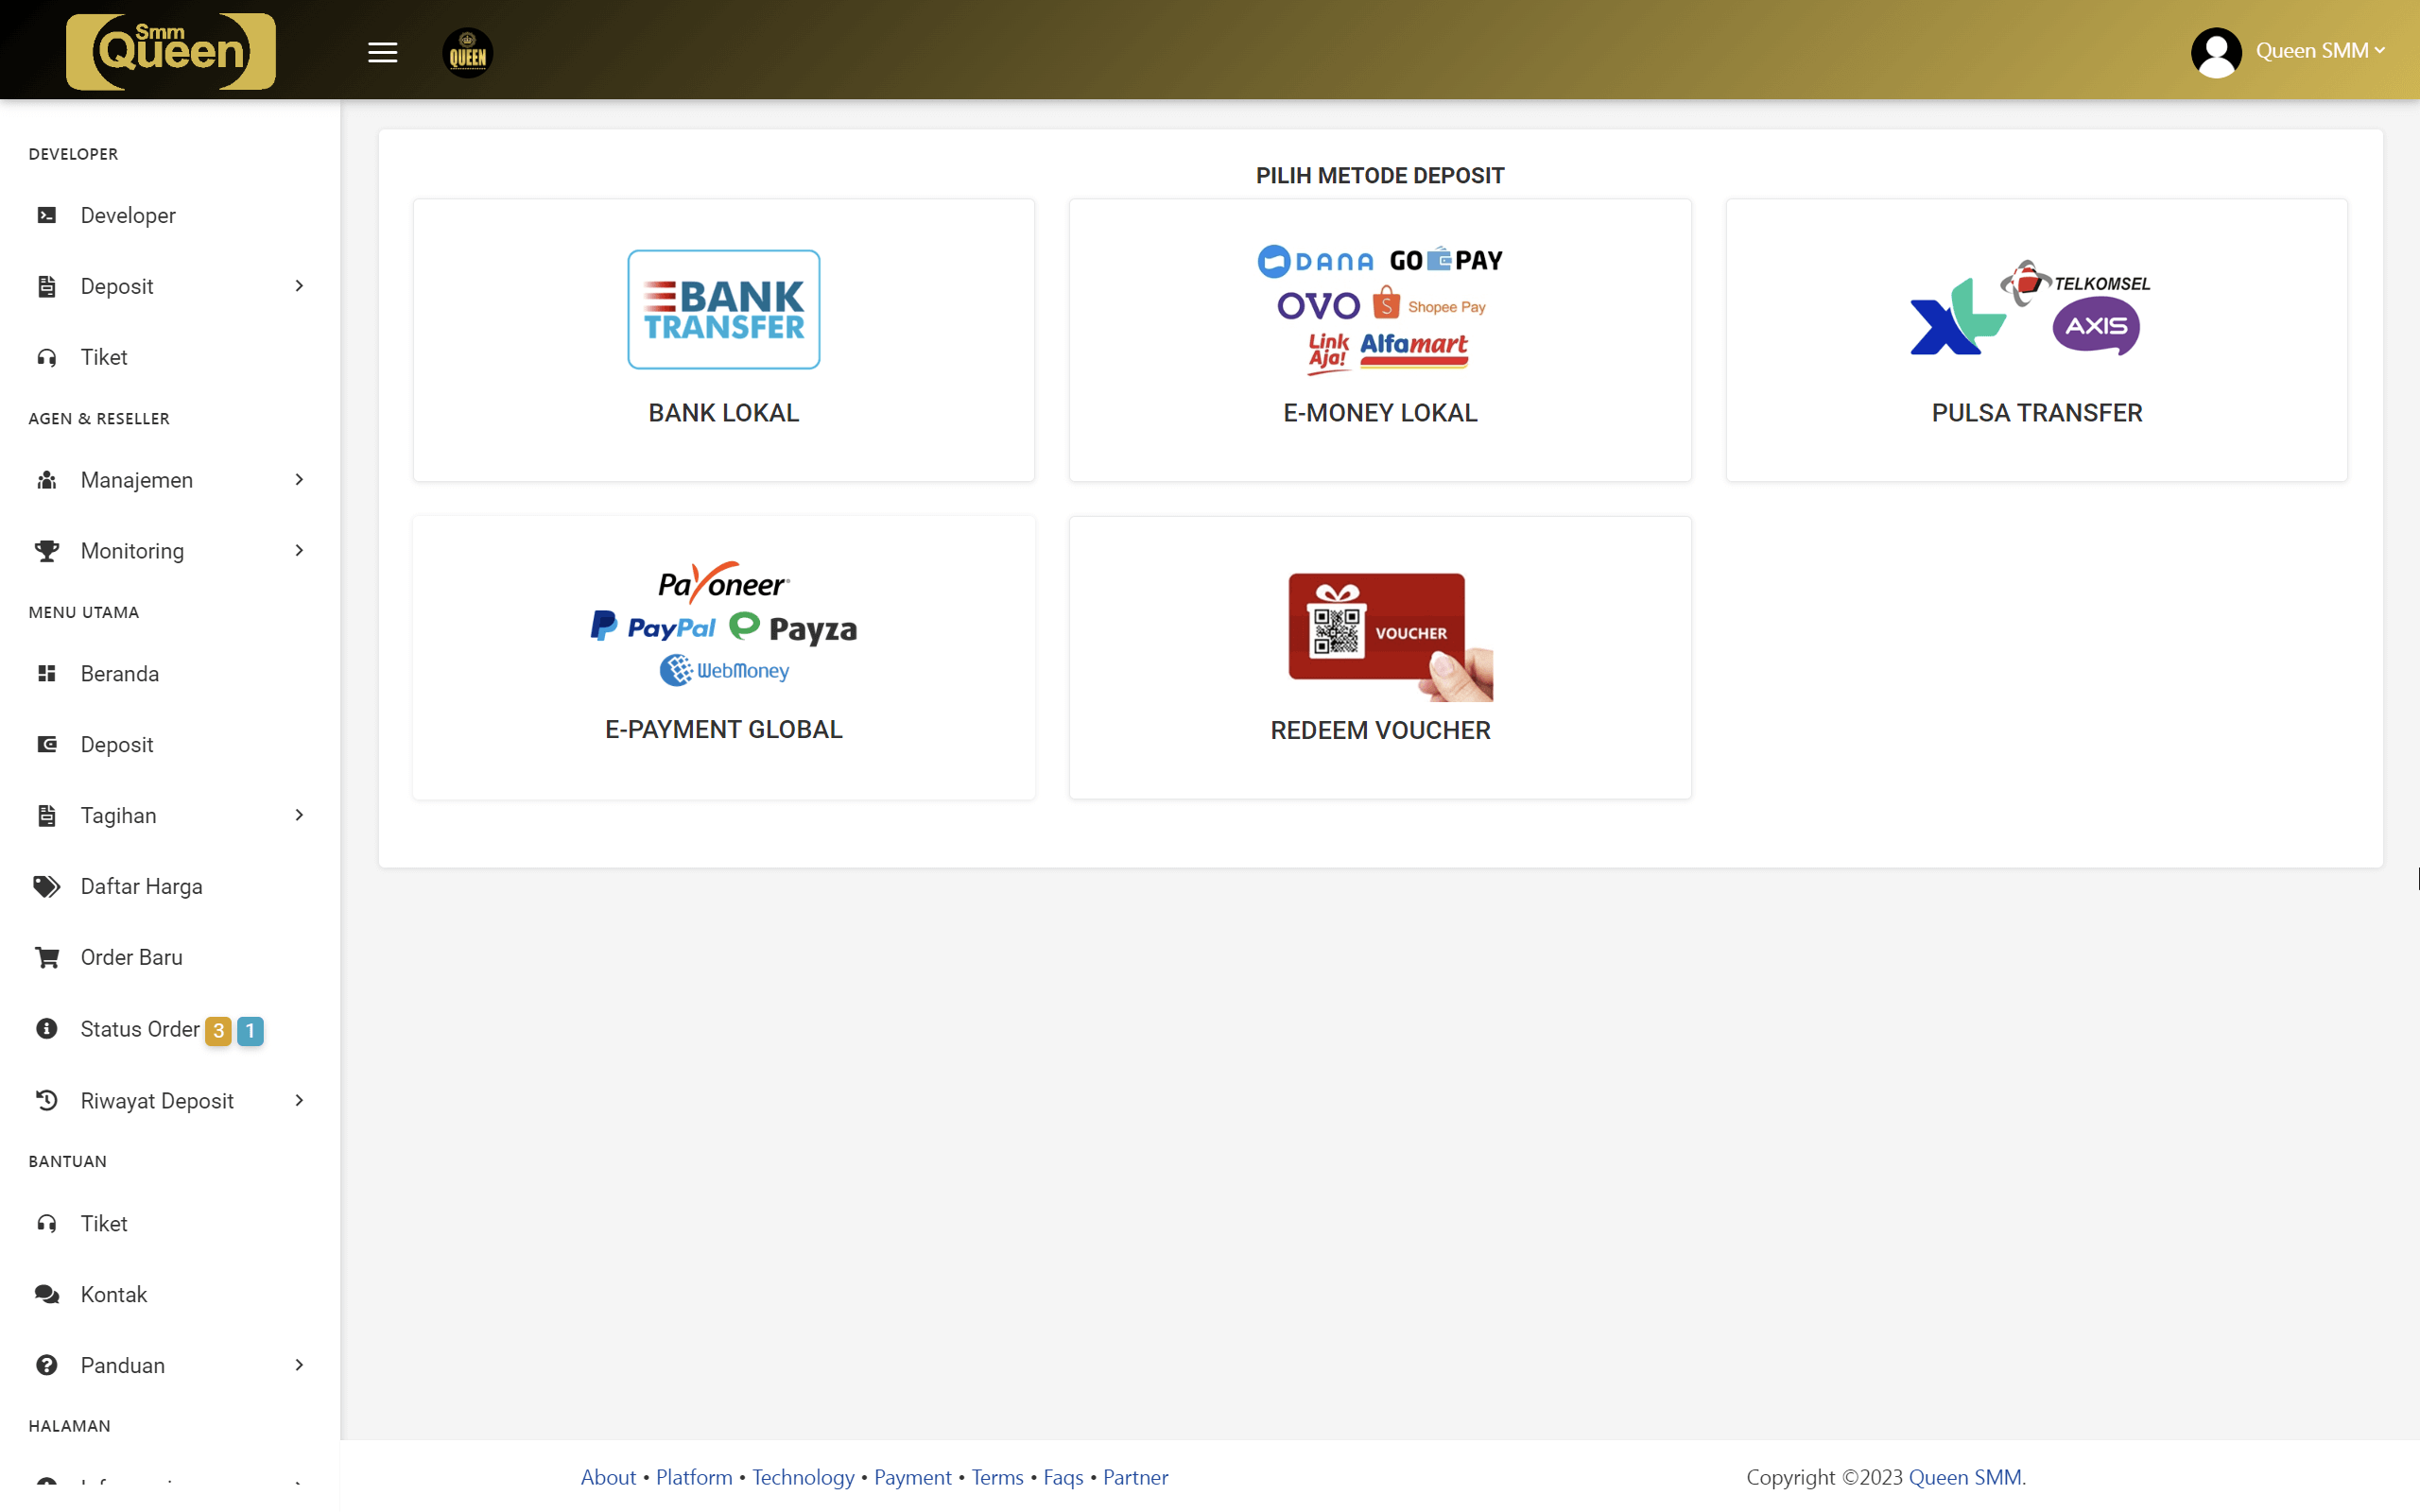This screenshot has width=2420, height=1512.
Task: Open the Platform footer link
Action: [x=694, y=1478]
